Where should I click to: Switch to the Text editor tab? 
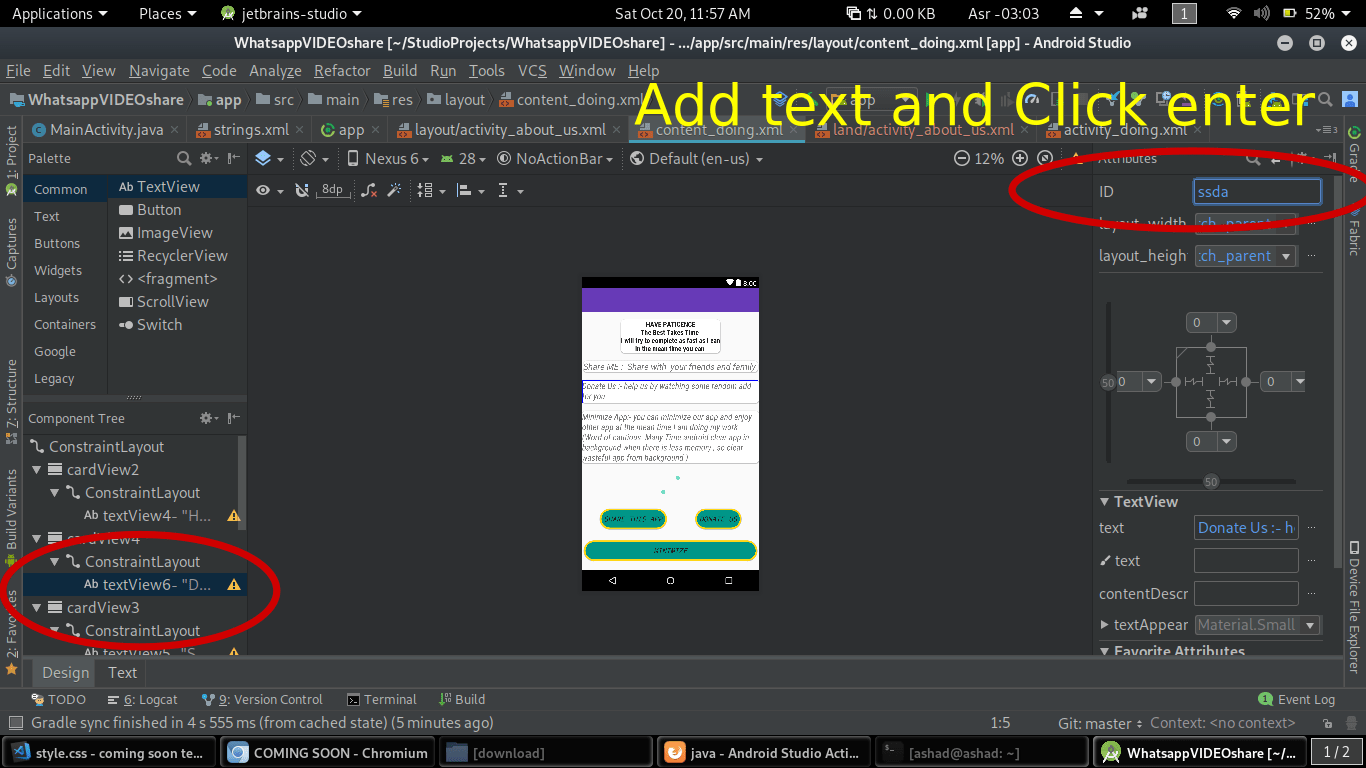point(122,673)
